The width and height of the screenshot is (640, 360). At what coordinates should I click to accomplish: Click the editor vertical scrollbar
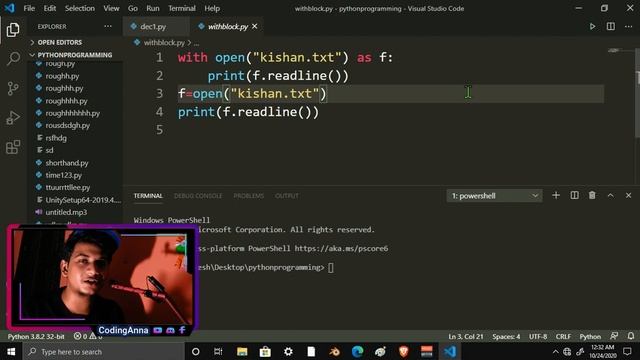click(x=637, y=94)
